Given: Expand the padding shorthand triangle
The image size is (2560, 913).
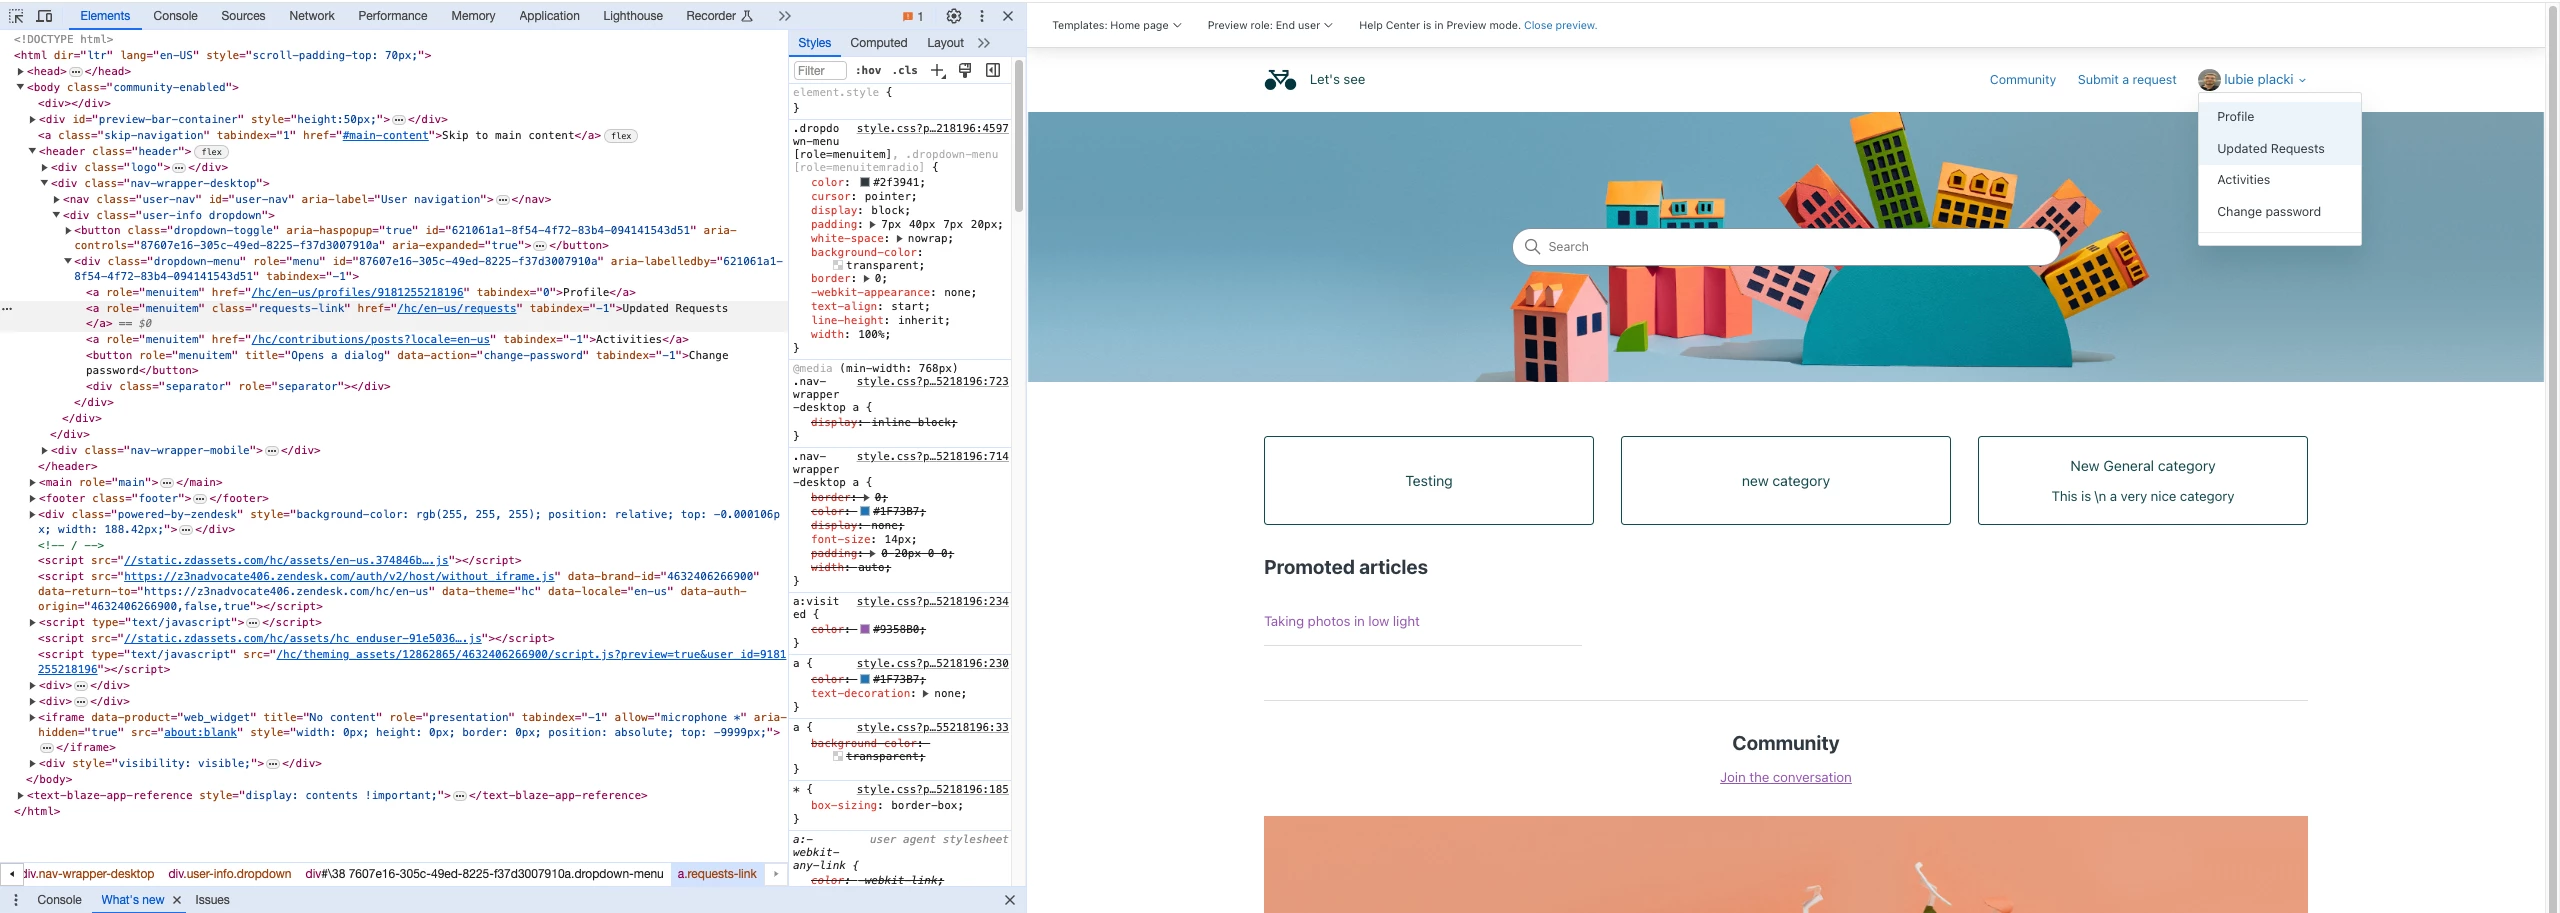Looking at the screenshot, I should coord(872,225).
